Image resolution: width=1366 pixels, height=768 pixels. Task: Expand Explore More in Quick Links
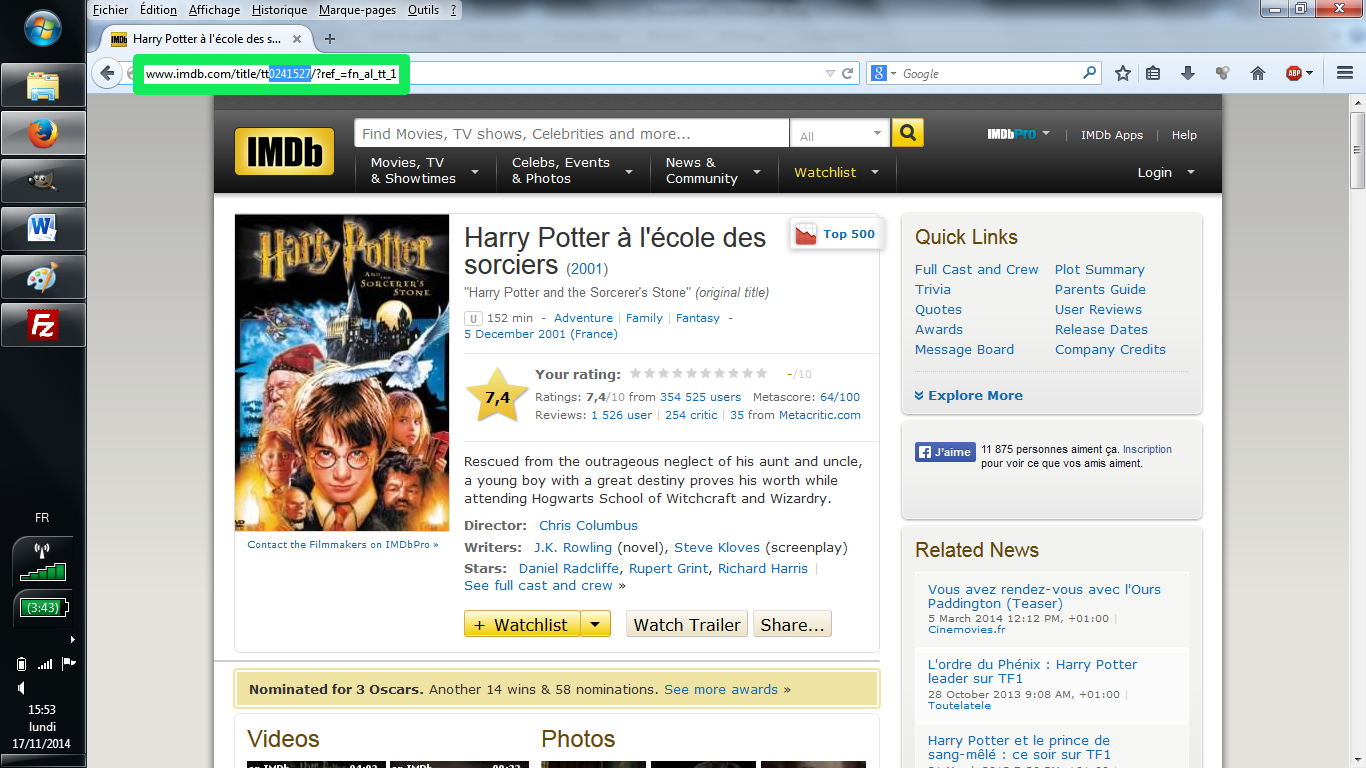(x=969, y=396)
